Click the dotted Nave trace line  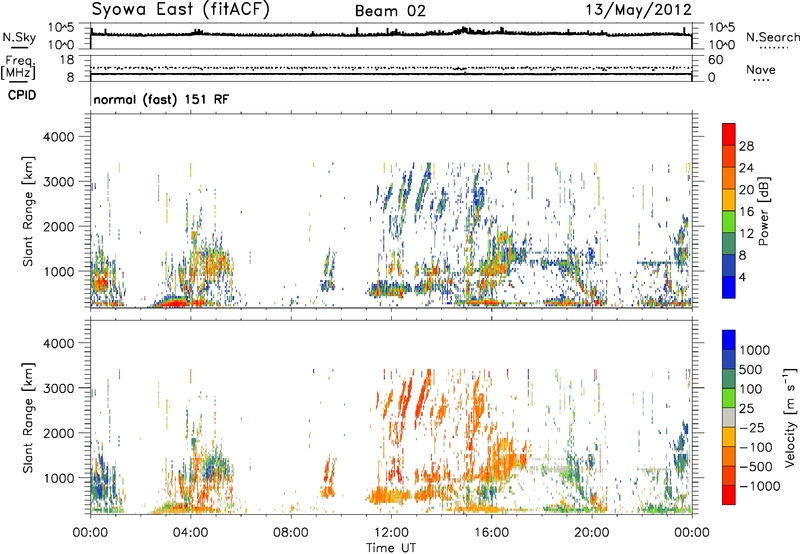(391, 68)
